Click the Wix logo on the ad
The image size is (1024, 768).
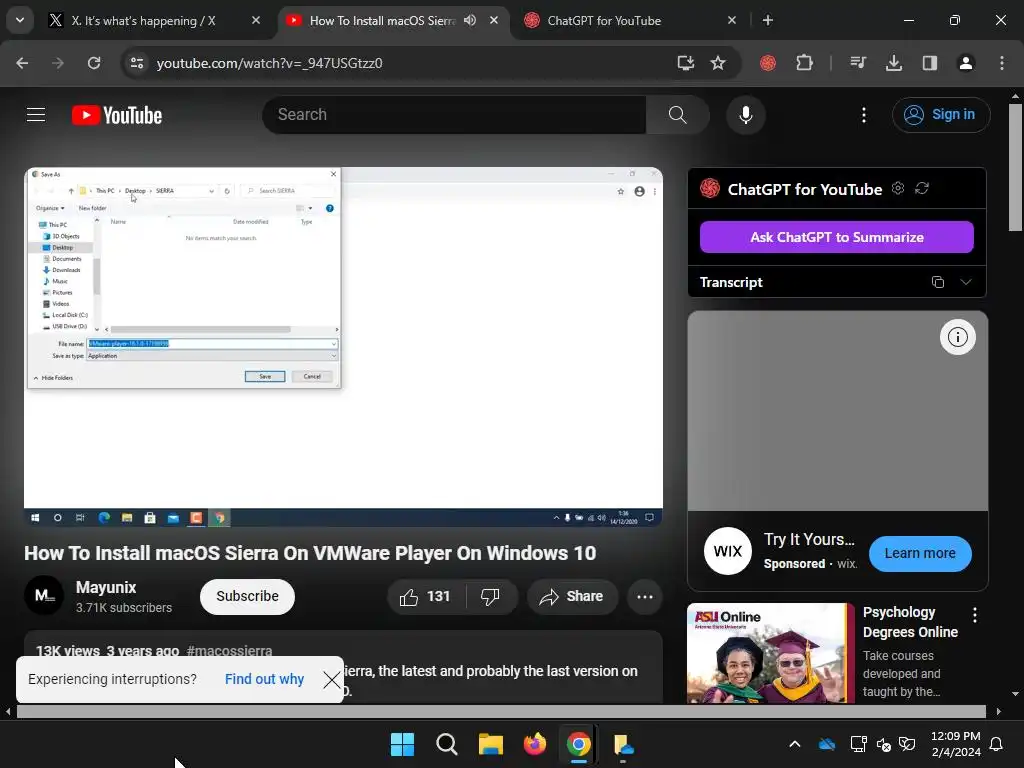coord(728,551)
